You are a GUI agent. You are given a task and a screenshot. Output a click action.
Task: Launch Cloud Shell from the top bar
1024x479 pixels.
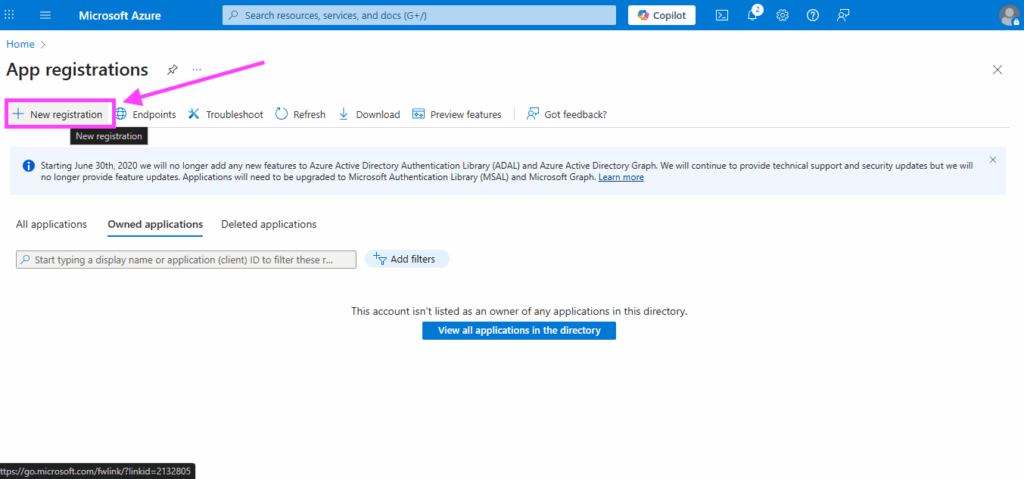point(721,15)
